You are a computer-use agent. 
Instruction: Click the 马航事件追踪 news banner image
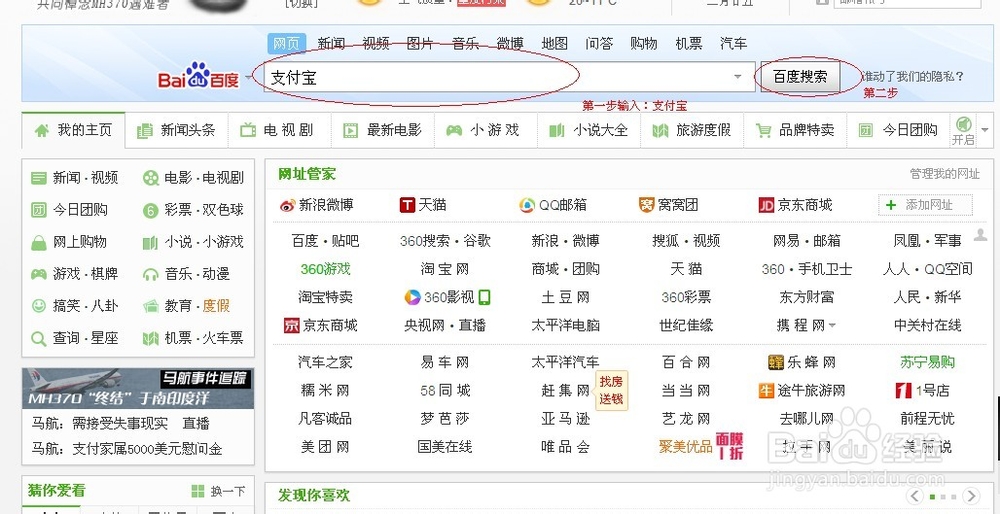tap(138, 388)
